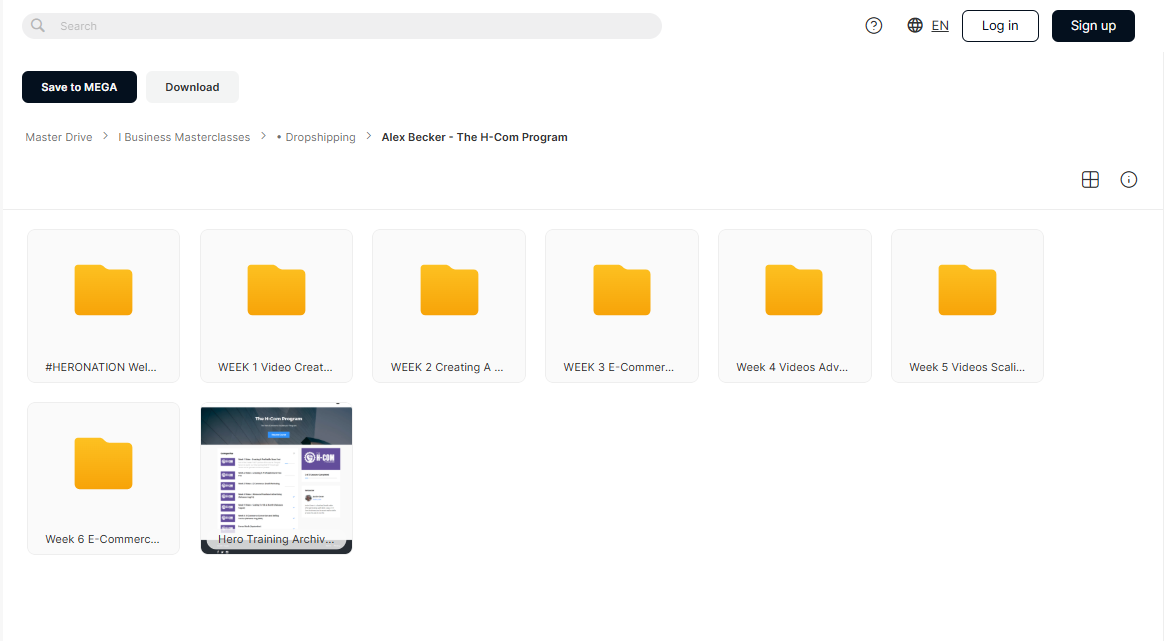
Task: Select the 'Week 6 E-Commerc...' label
Action: 102,539
